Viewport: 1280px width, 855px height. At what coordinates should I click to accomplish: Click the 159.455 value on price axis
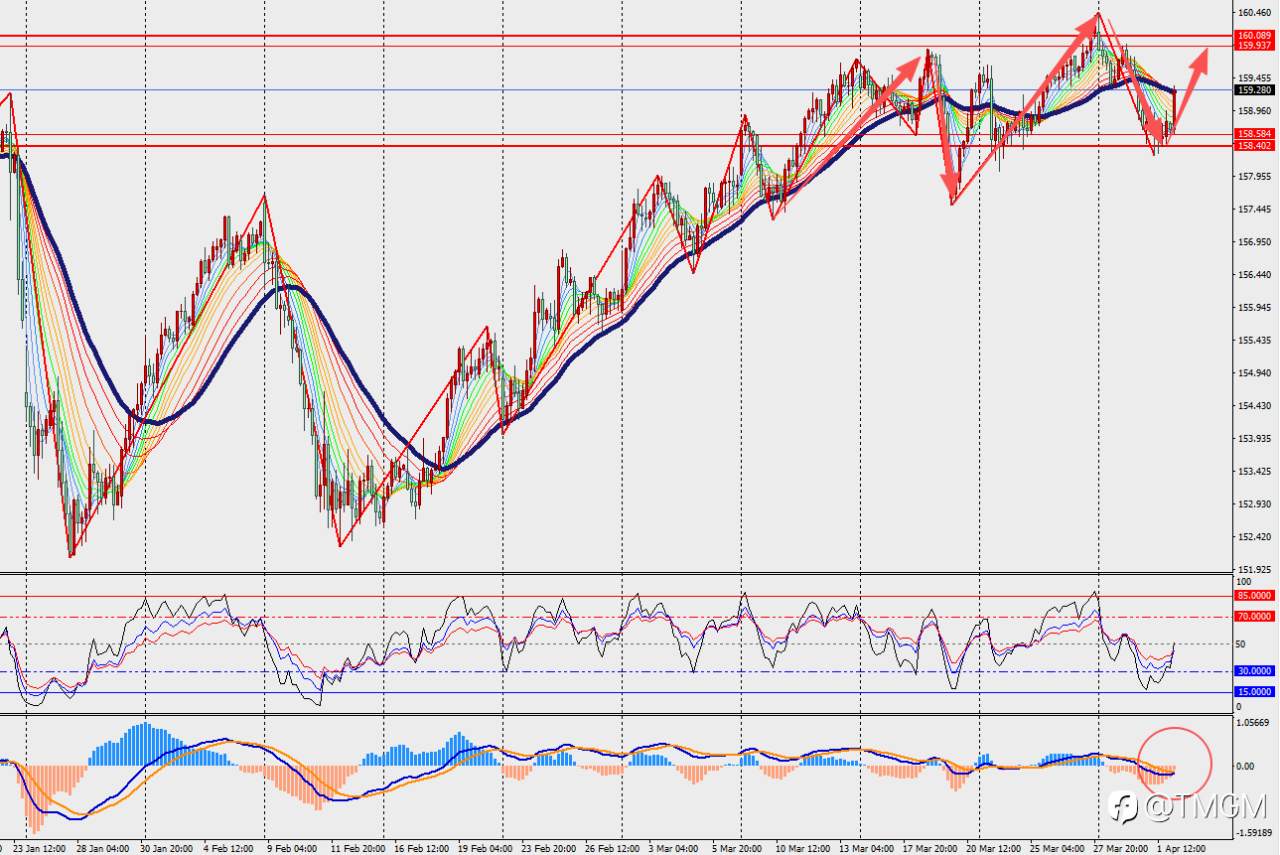(1254, 78)
